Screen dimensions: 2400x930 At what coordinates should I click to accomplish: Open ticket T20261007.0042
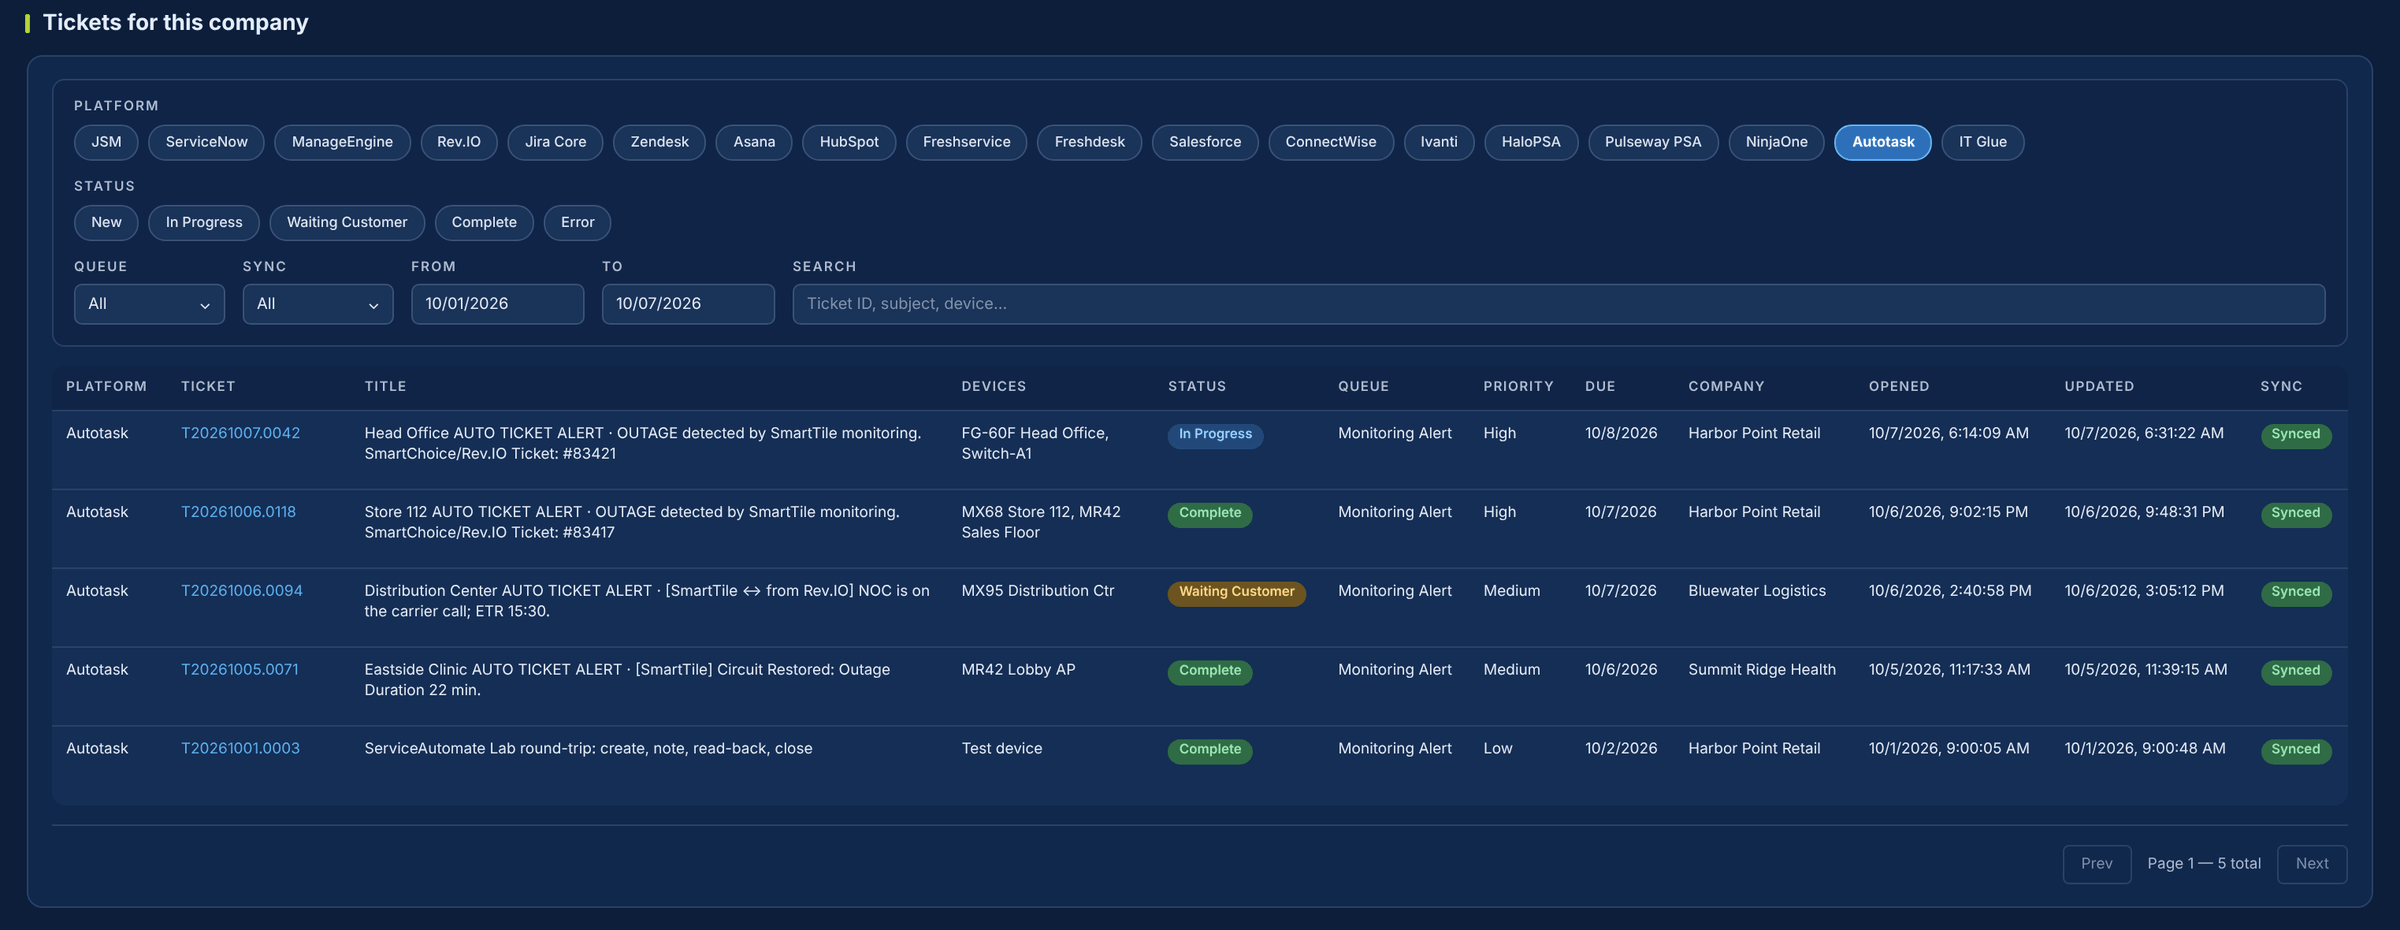point(240,433)
